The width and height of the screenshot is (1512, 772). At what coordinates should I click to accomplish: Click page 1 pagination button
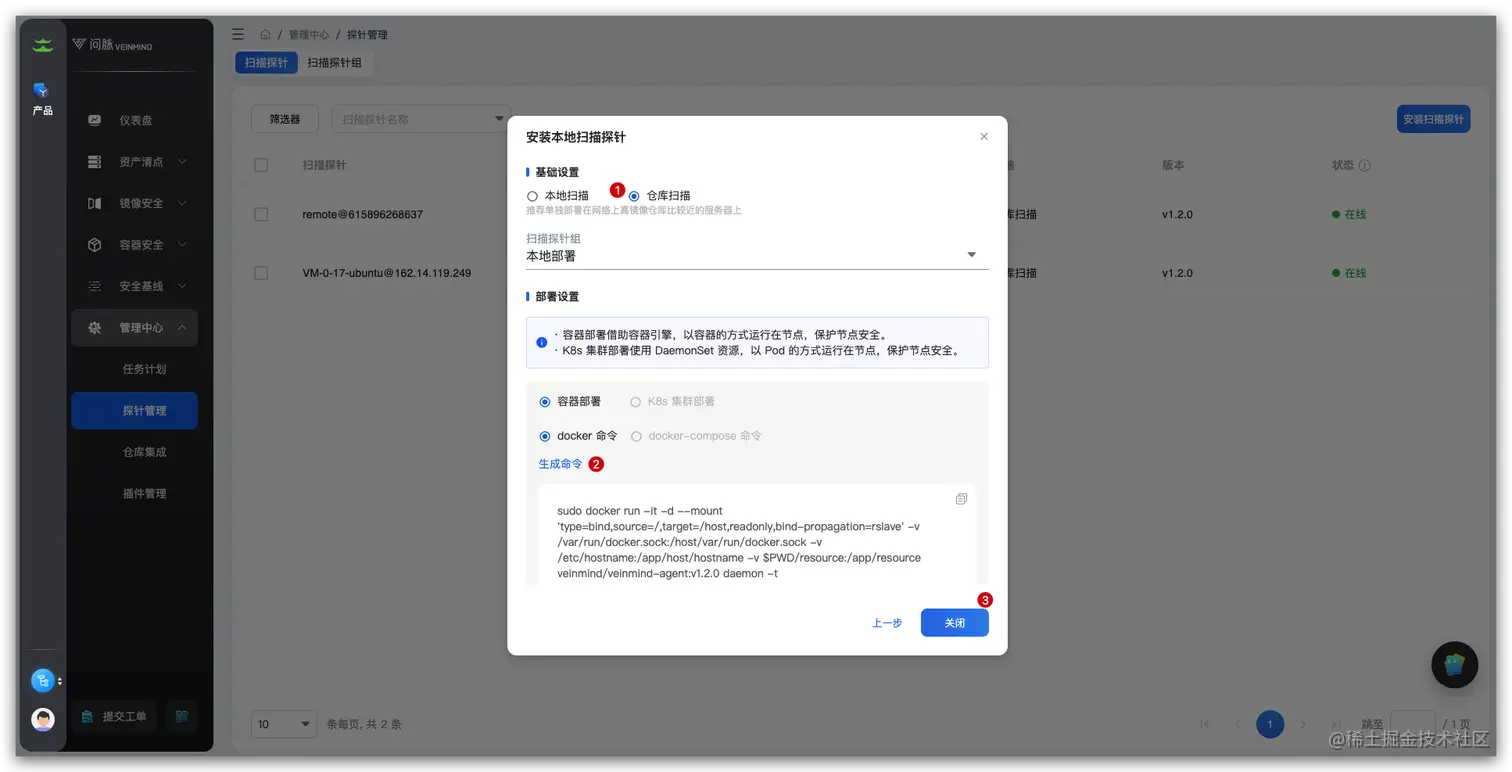point(1270,724)
